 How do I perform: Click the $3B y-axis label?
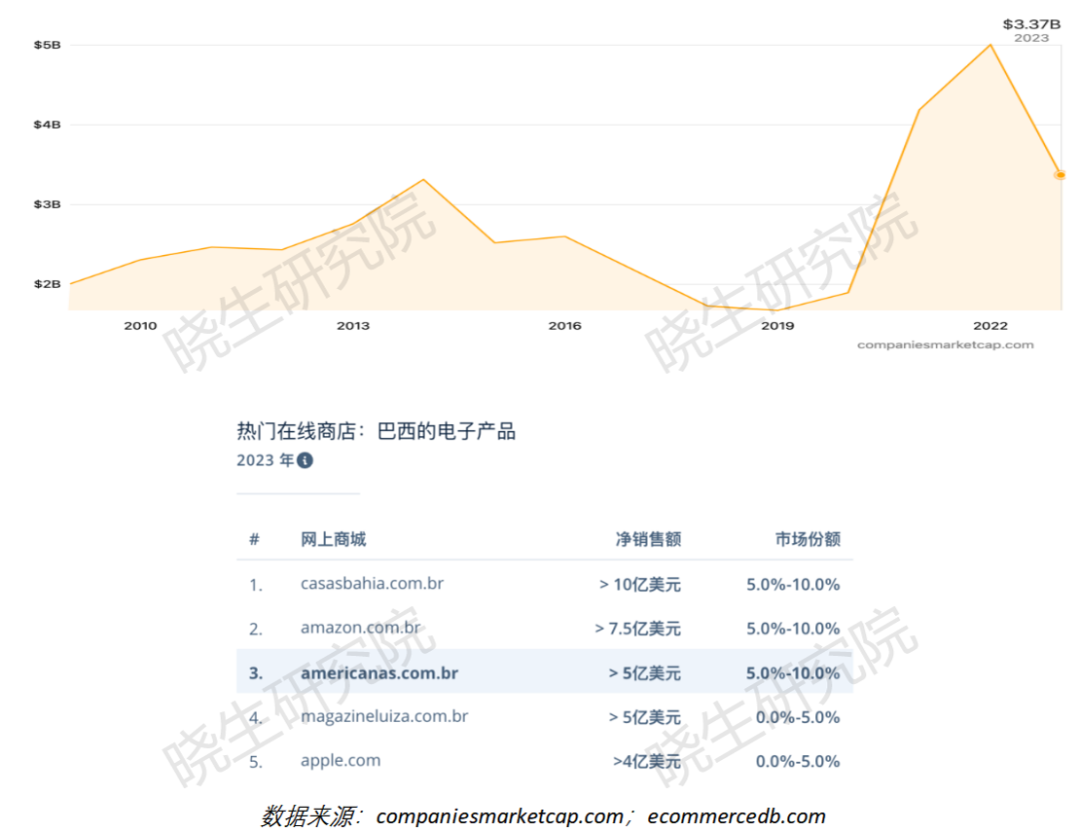47,205
